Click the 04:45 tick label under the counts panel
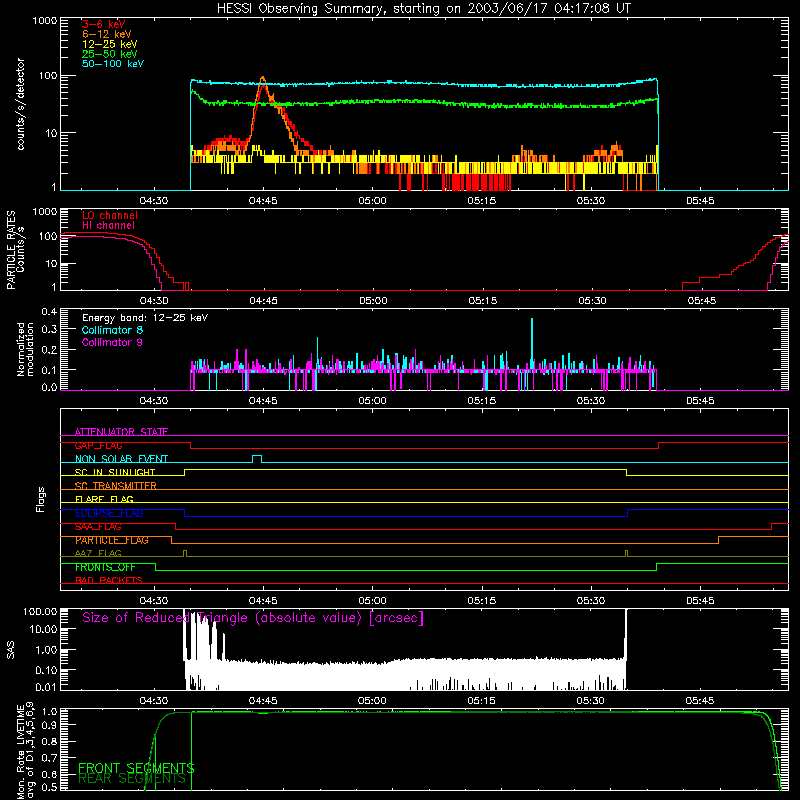Screen dimensions: 800x800 coord(263,201)
